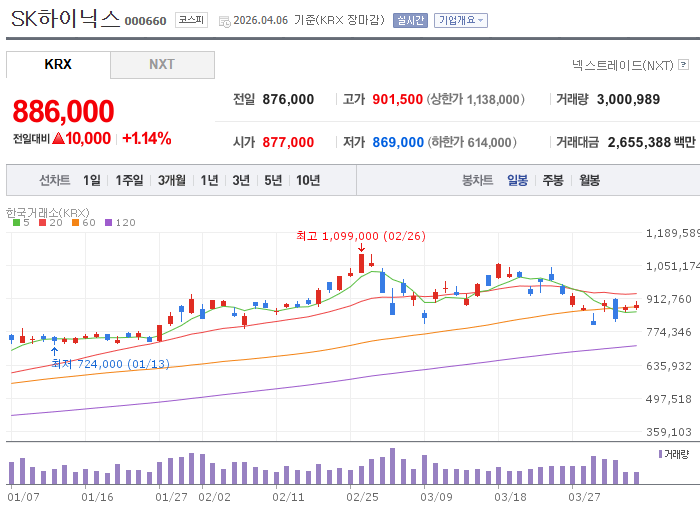Click the 한국거래소(KRX) chart label
Screen dimensions: 700x506
(x=48, y=213)
